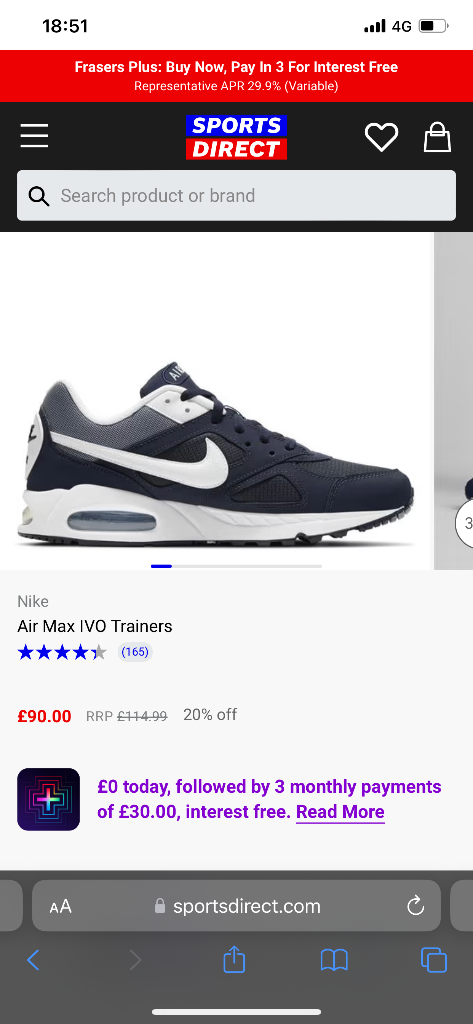Open the Nike brand link
Screen dimensions: 473x1024
(x=33, y=601)
